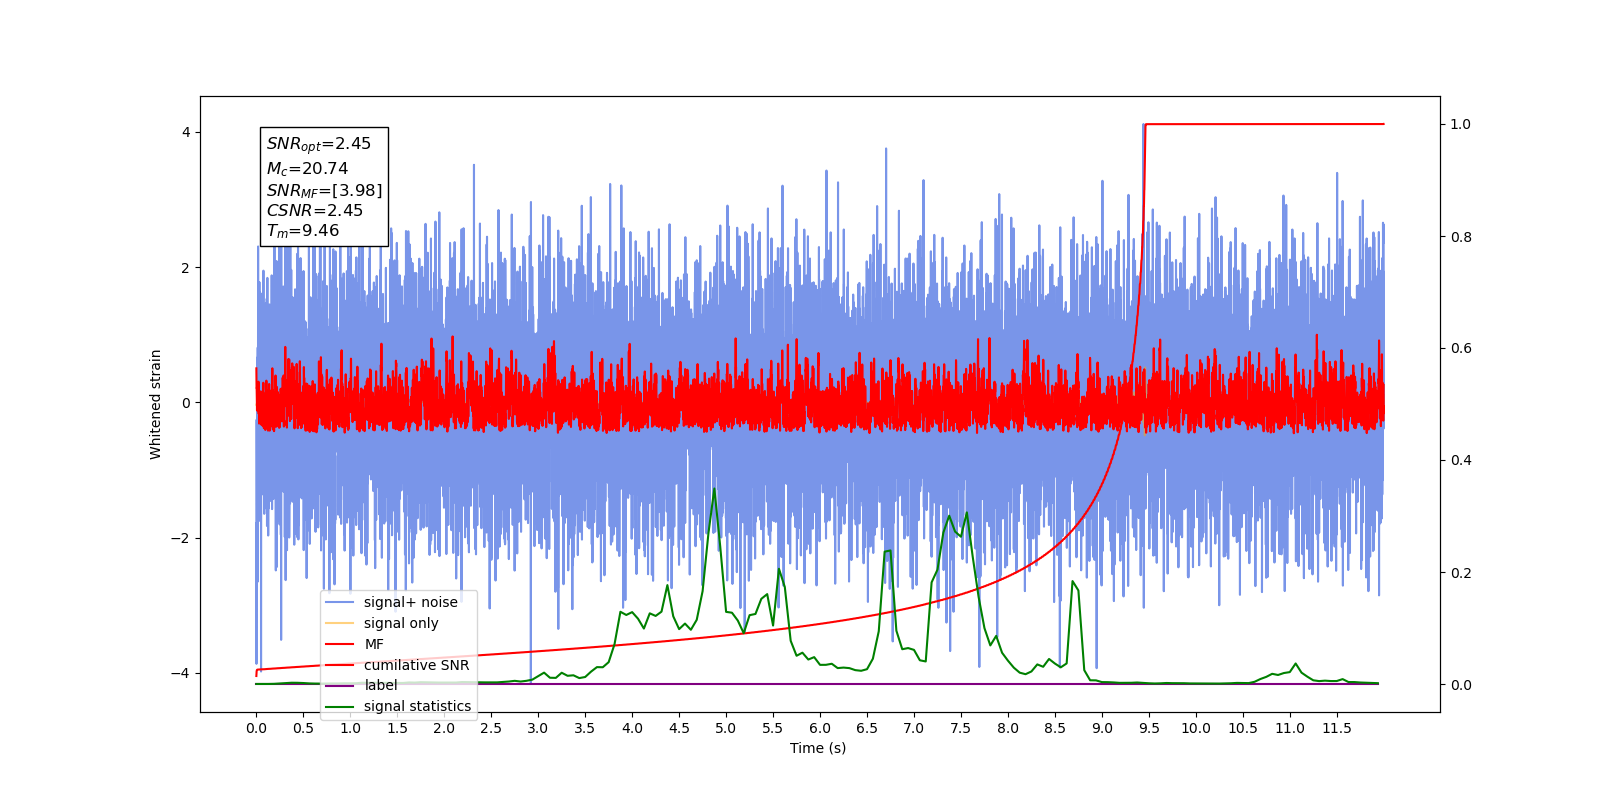Click the right y-axis tick label 0.4

click(1461, 461)
